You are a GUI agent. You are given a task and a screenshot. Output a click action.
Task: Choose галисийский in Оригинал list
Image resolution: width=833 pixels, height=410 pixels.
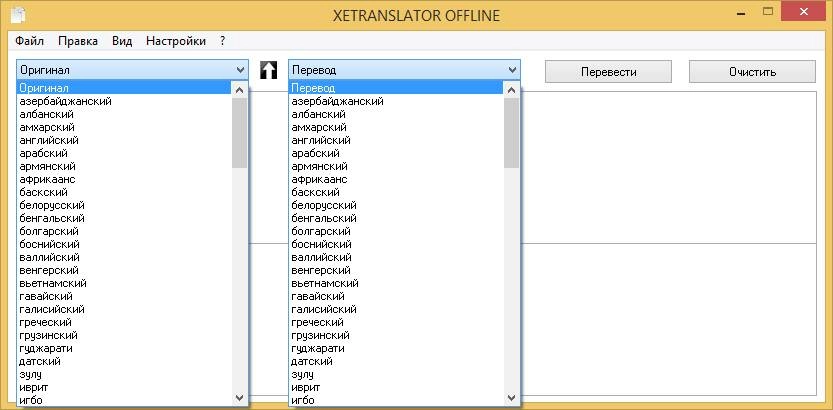tap(124, 309)
